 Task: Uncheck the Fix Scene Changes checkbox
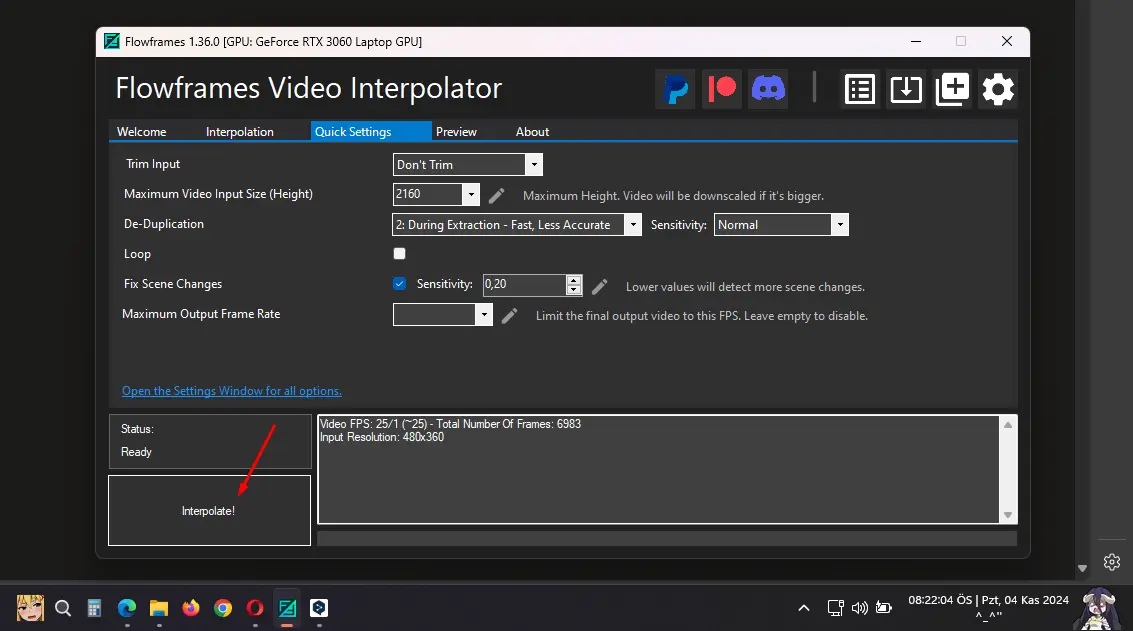click(x=400, y=283)
